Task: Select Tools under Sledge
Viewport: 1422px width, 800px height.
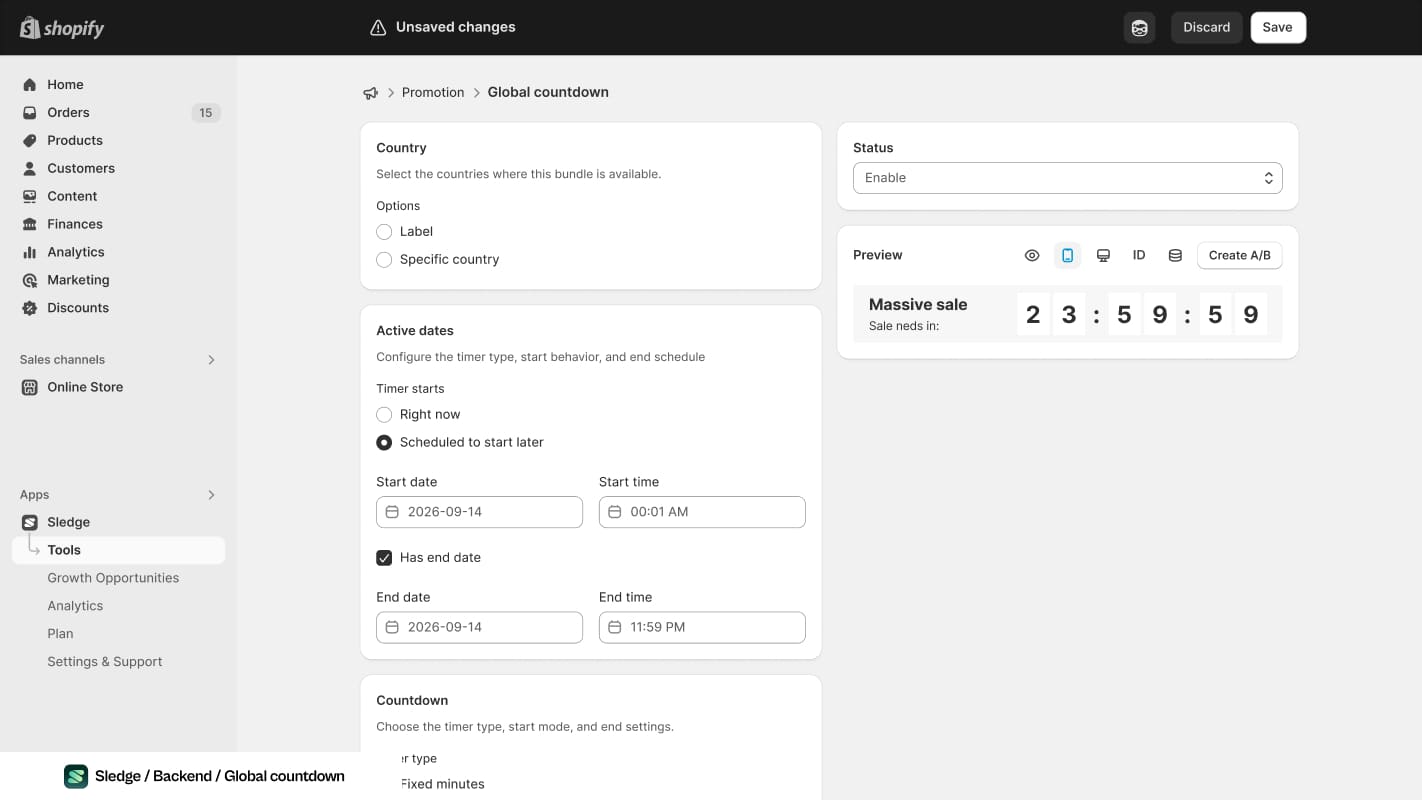Action: [x=118, y=551]
